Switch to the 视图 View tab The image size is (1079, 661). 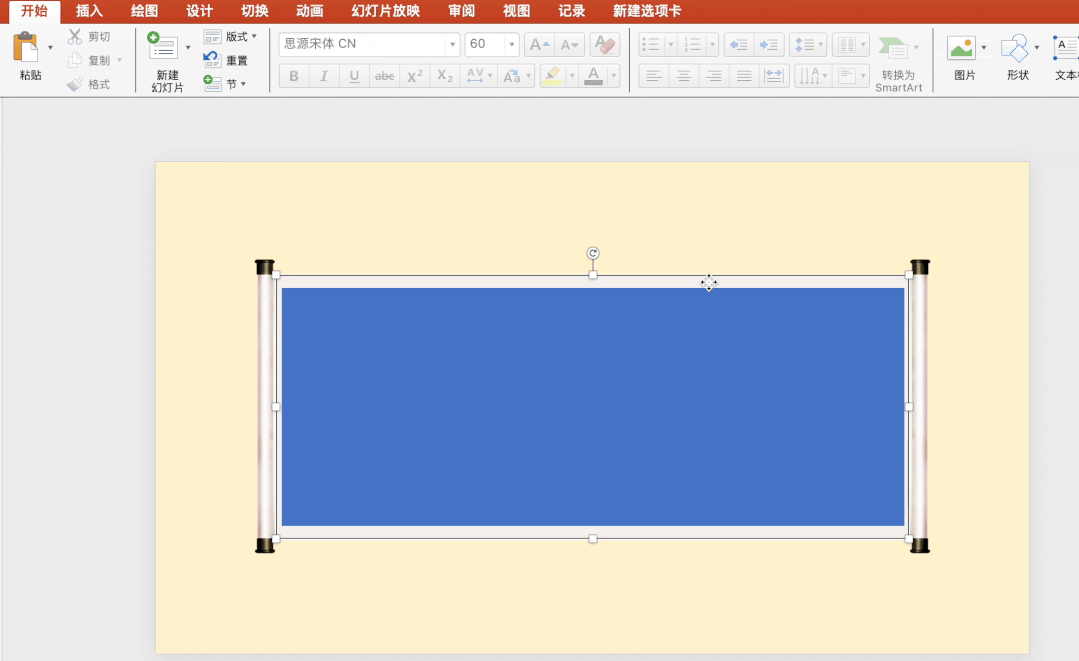(x=516, y=11)
